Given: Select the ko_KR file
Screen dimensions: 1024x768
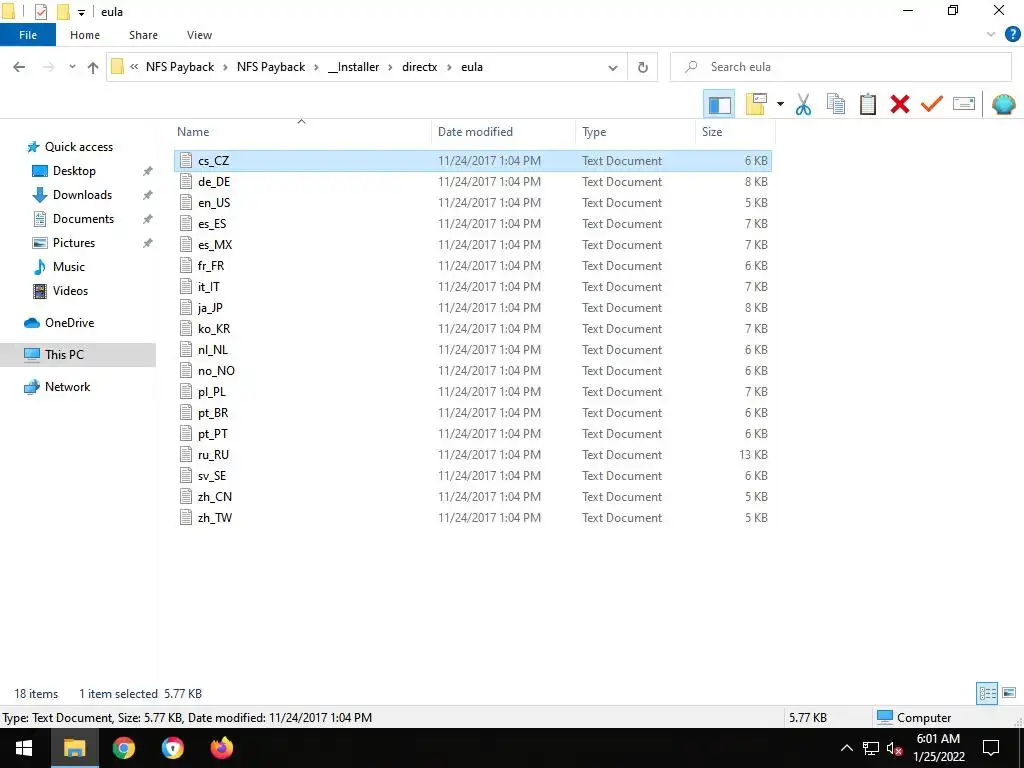Looking at the screenshot, I should click(473, 328).
